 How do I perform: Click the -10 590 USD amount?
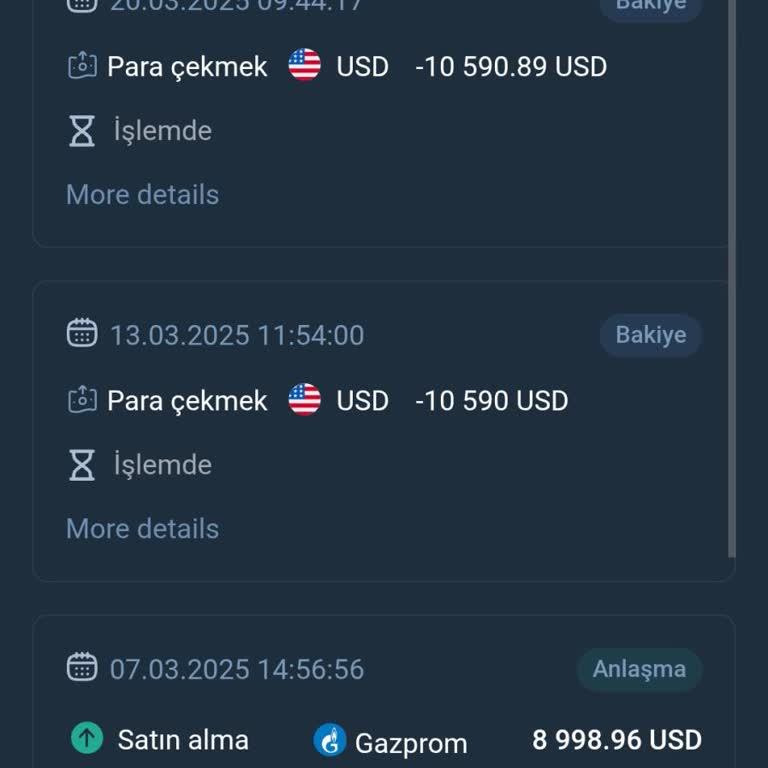click(492, 401)
